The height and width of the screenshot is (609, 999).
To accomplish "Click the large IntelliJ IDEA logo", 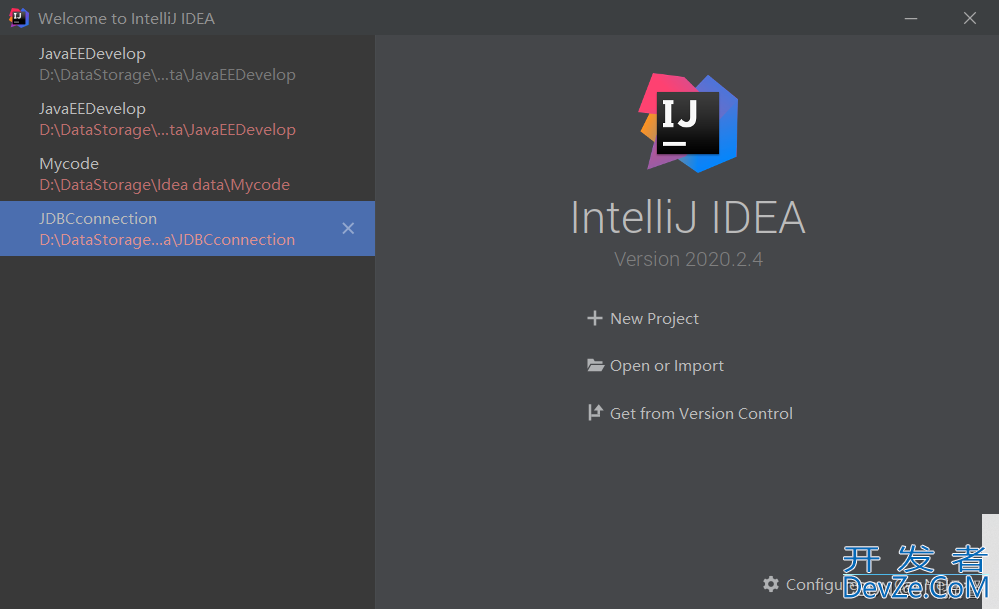I will (x=689, y=124).
